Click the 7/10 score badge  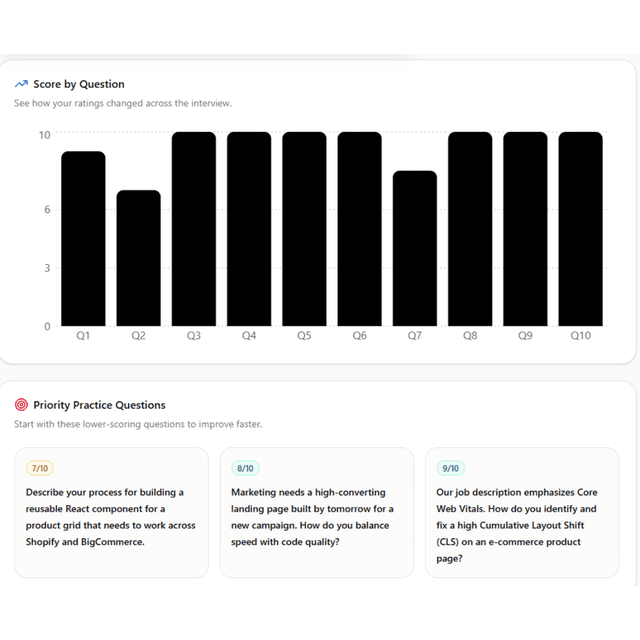[x=40, y=468]
